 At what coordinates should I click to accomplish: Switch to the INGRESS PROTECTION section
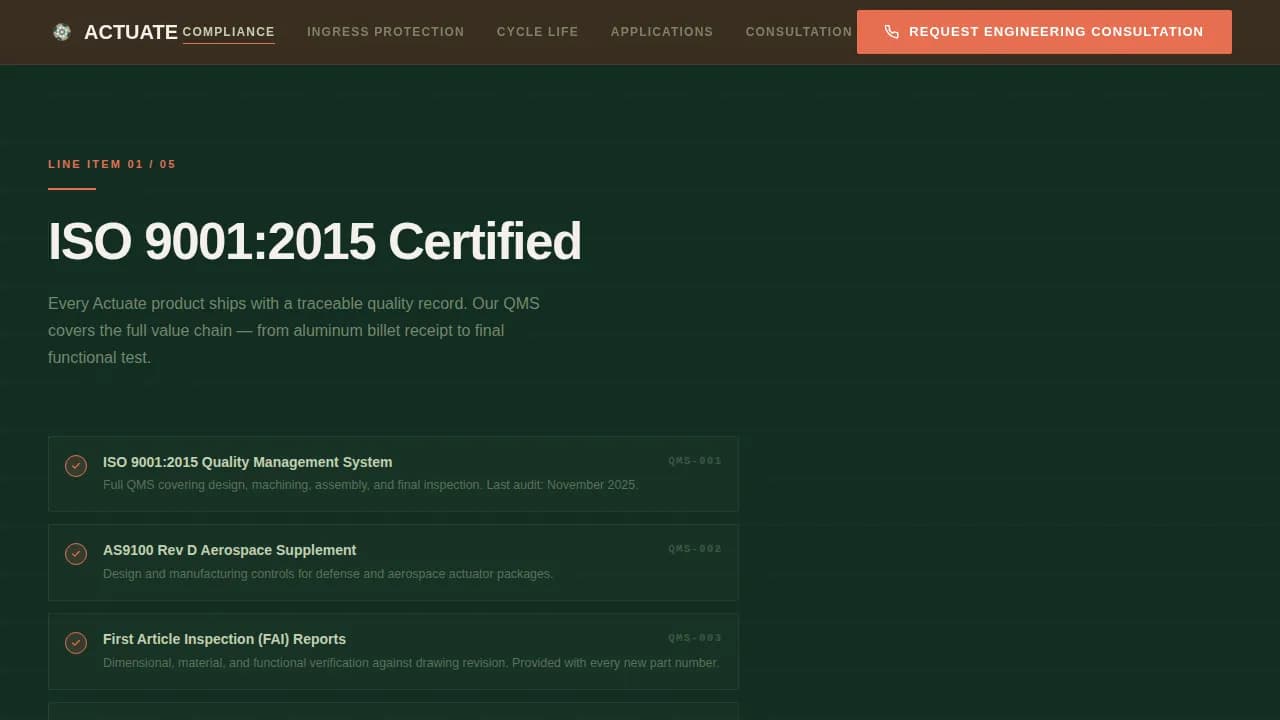(386, 31)
